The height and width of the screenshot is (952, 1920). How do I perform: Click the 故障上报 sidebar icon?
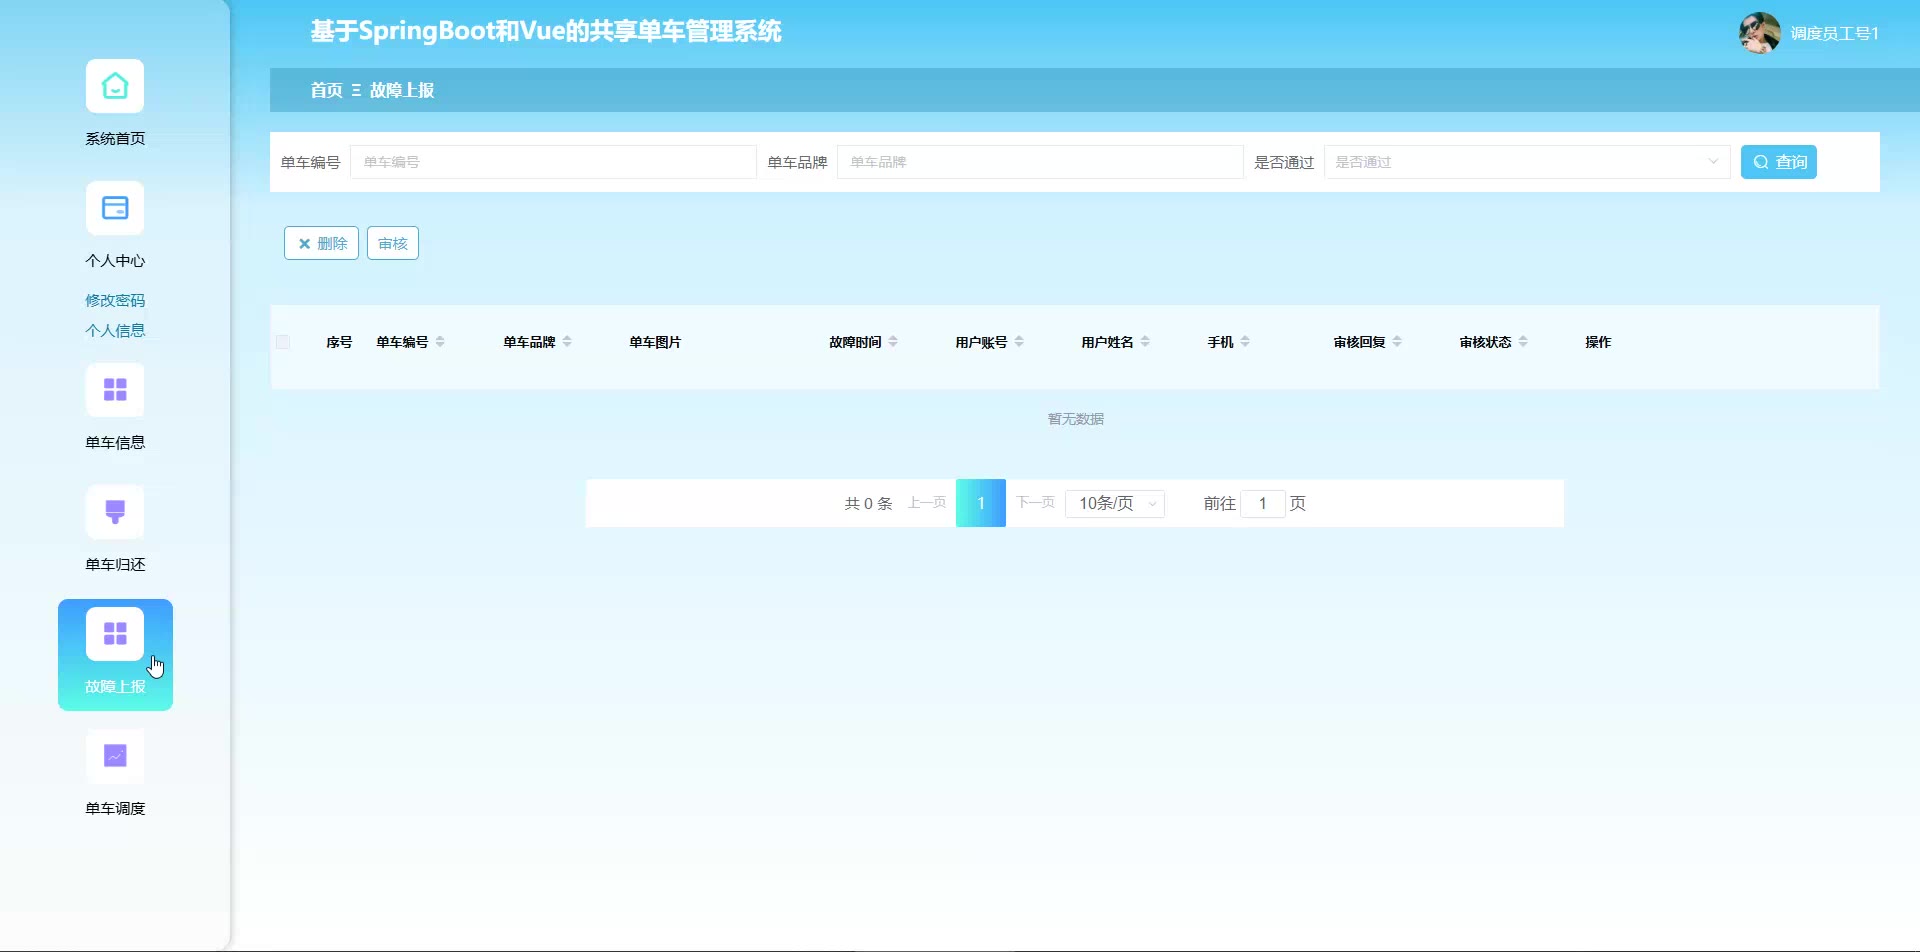tap(115, 634)
